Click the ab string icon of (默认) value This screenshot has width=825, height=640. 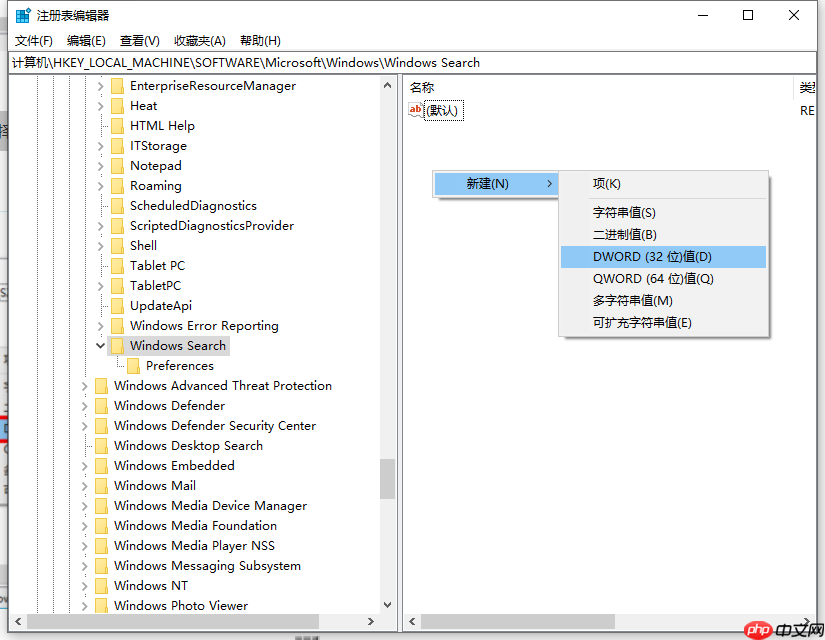tap(416, 110)
